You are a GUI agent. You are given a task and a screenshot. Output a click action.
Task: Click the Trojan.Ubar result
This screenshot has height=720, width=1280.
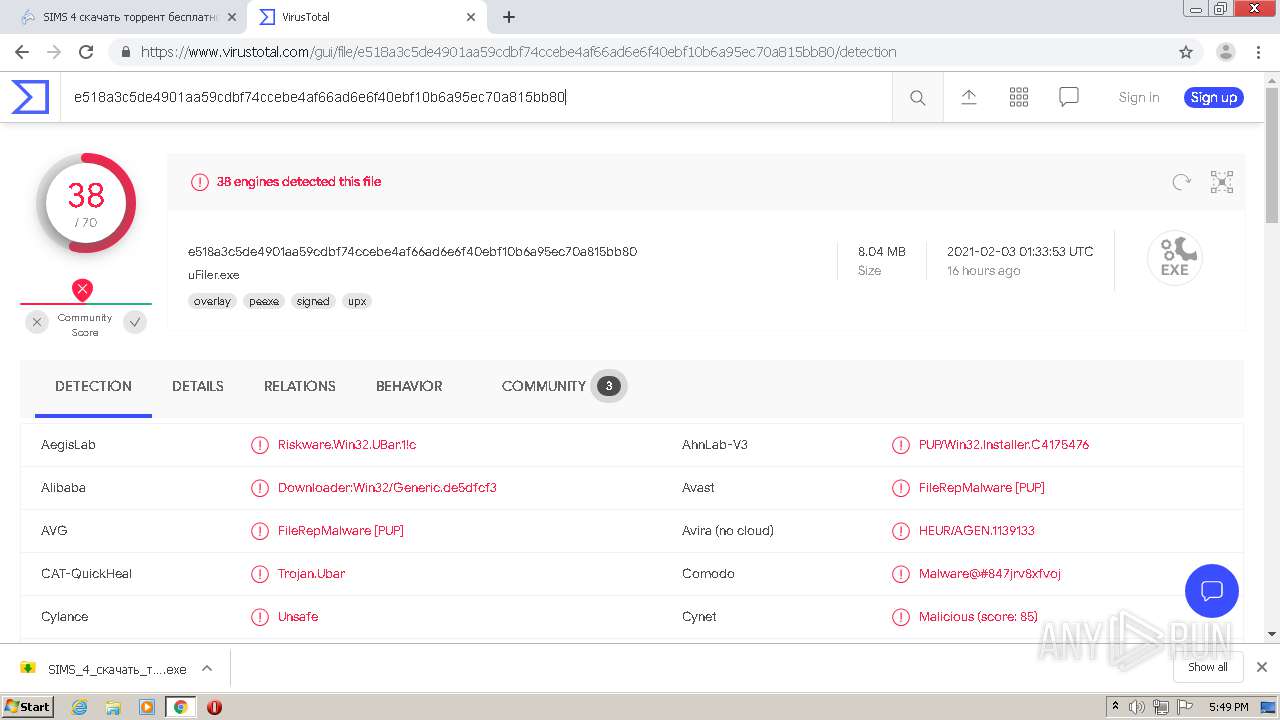pos(311,574)
